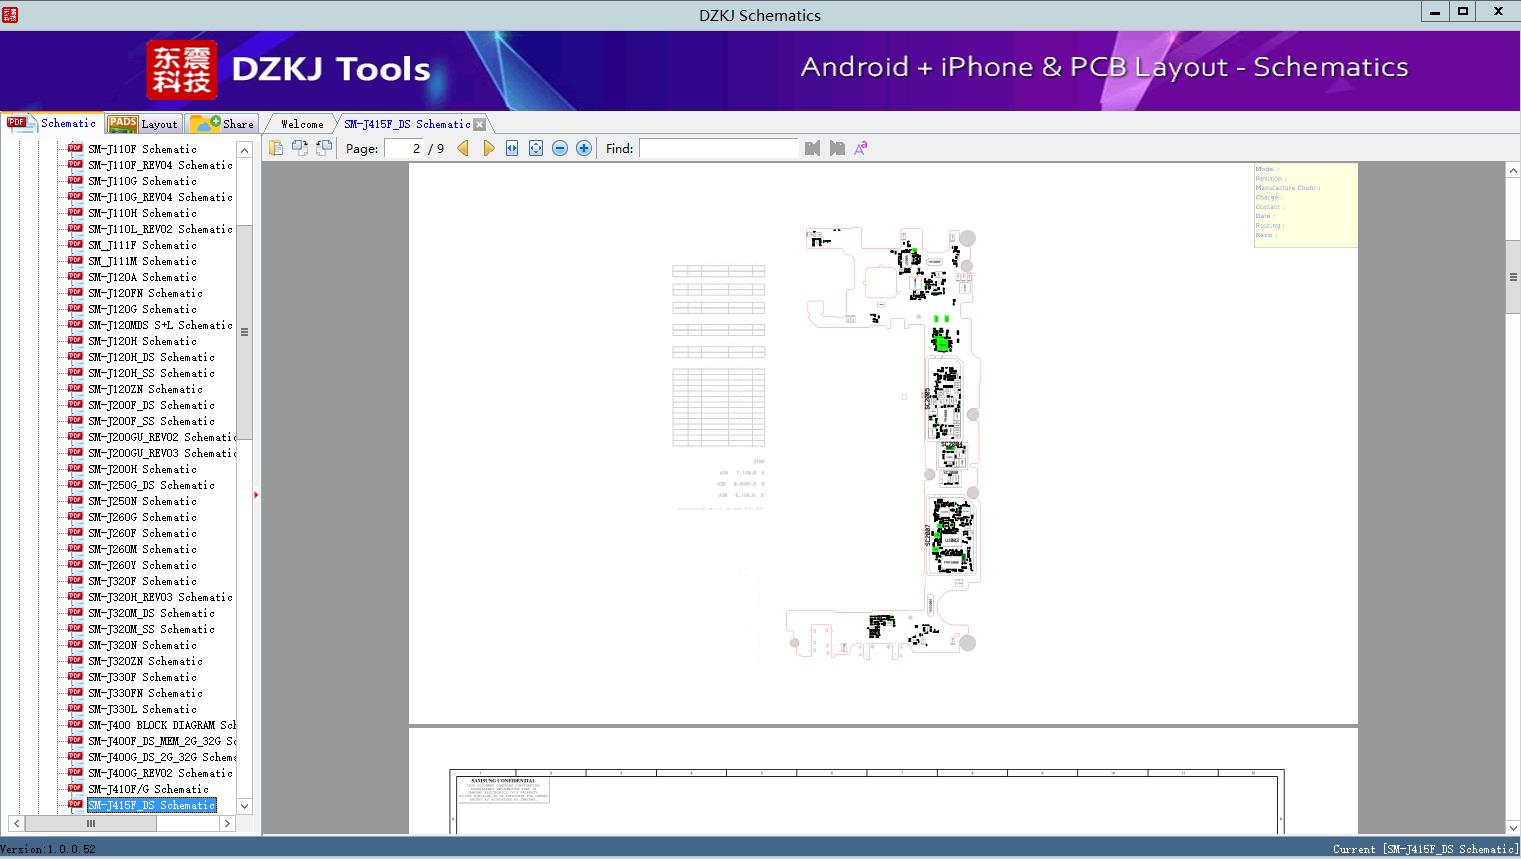Click the yellow revision info note

(x=1306, y=205)
